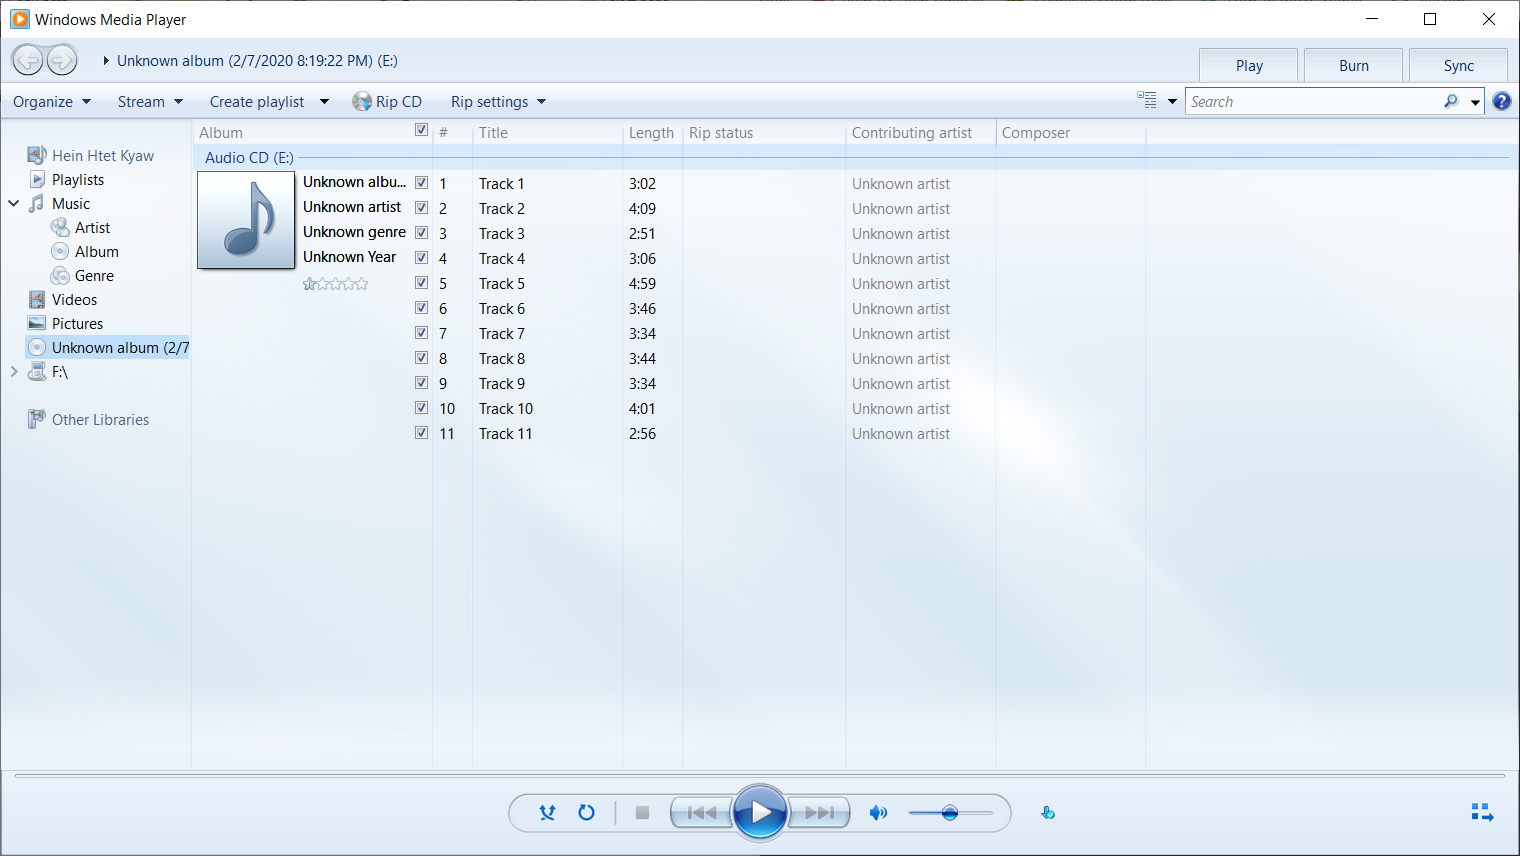Uncheck Track 10 checkbox
This screenshot has height=856, width=1520.
[421, 408]
